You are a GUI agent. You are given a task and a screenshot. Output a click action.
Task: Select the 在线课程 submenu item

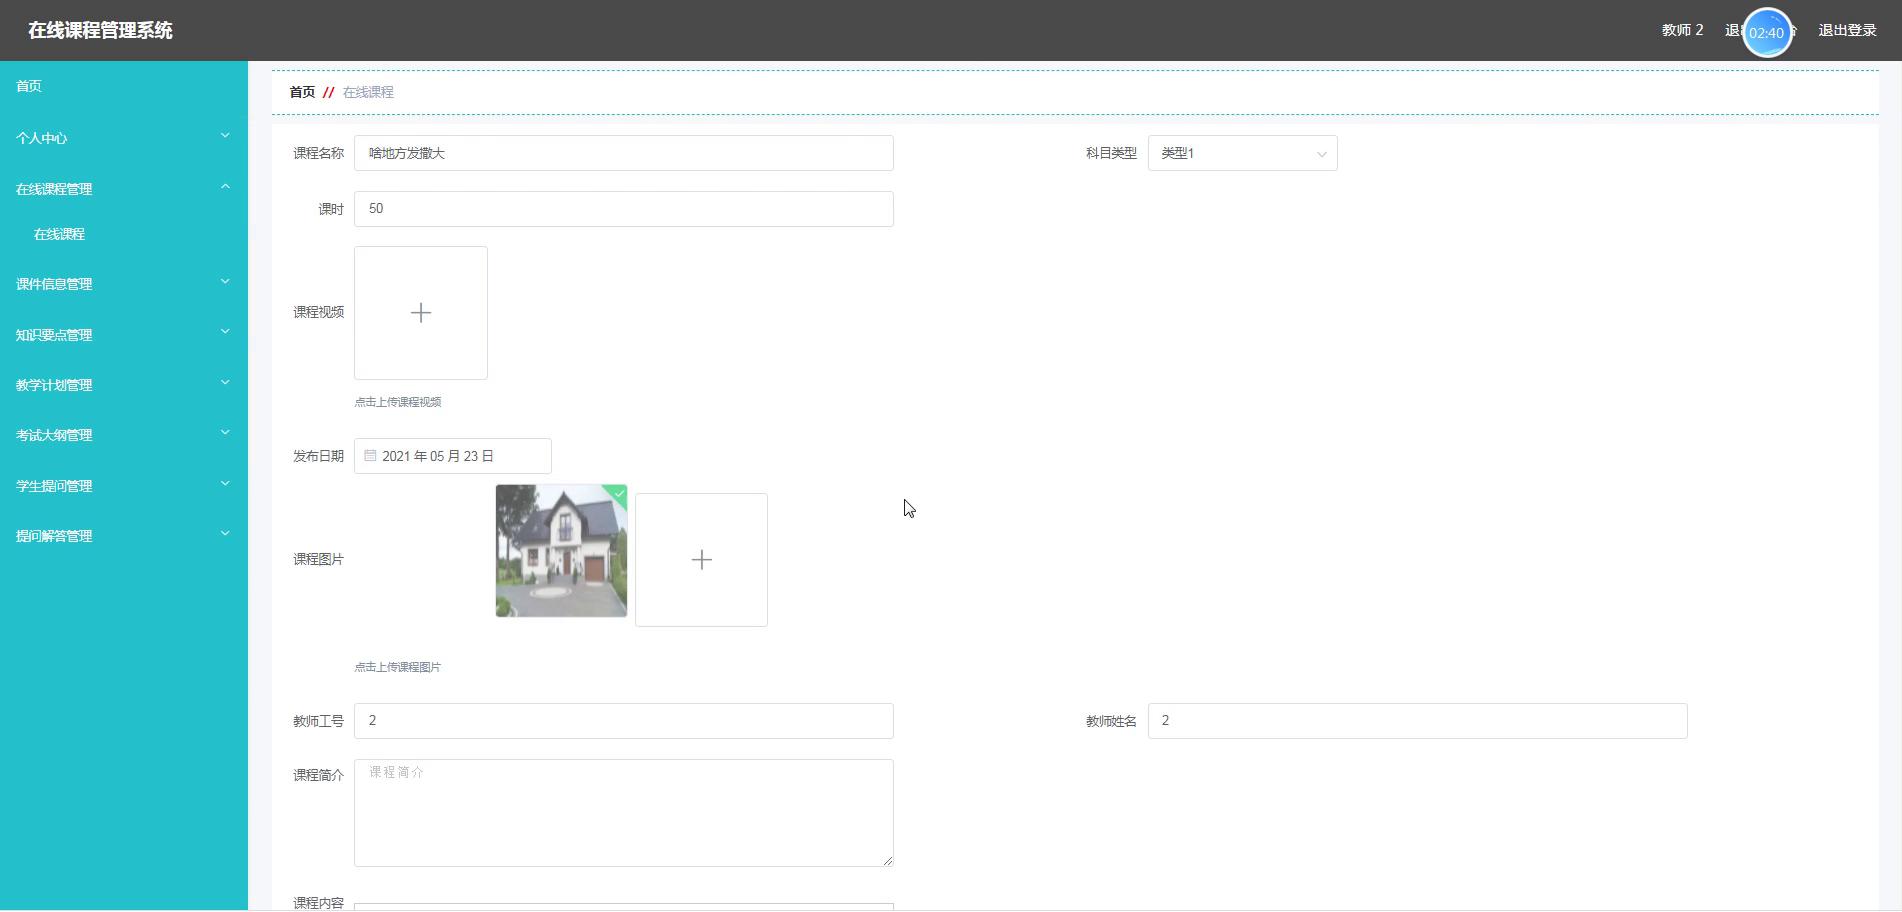pyautogui.click(x=60, y=234)
